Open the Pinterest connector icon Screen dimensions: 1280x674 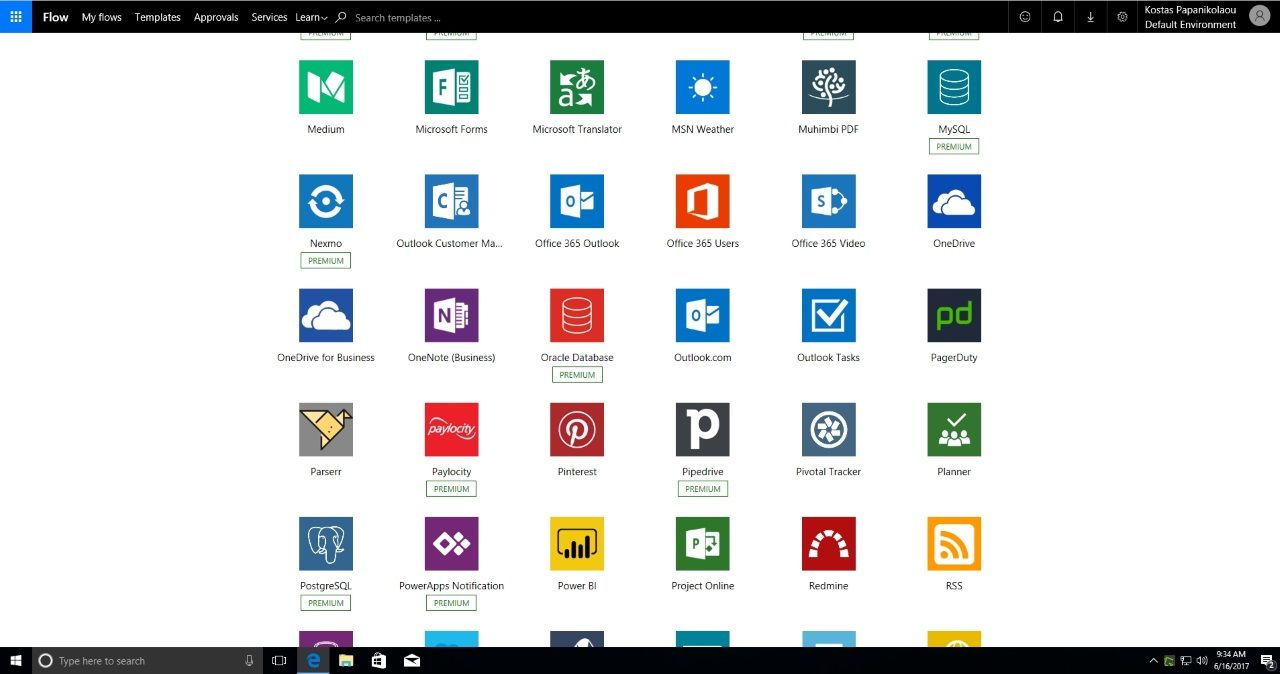point(577,429)
